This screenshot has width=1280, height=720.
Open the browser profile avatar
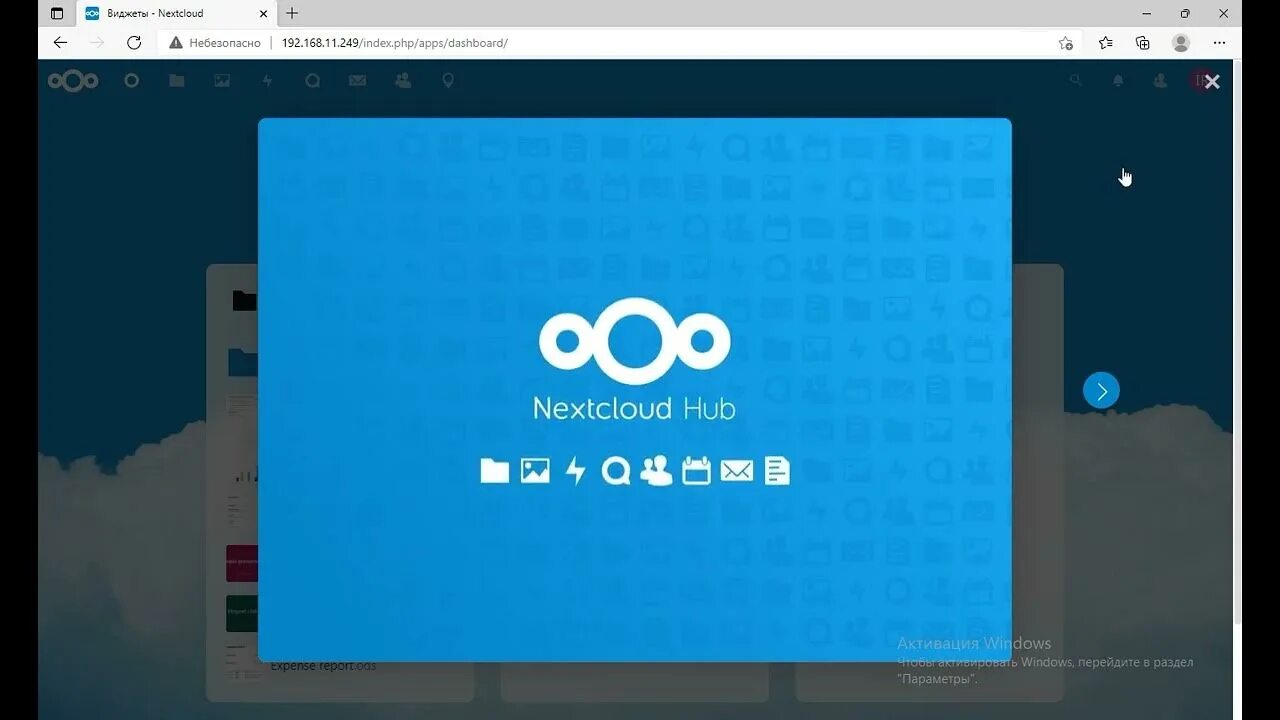tap(1181, 43)
